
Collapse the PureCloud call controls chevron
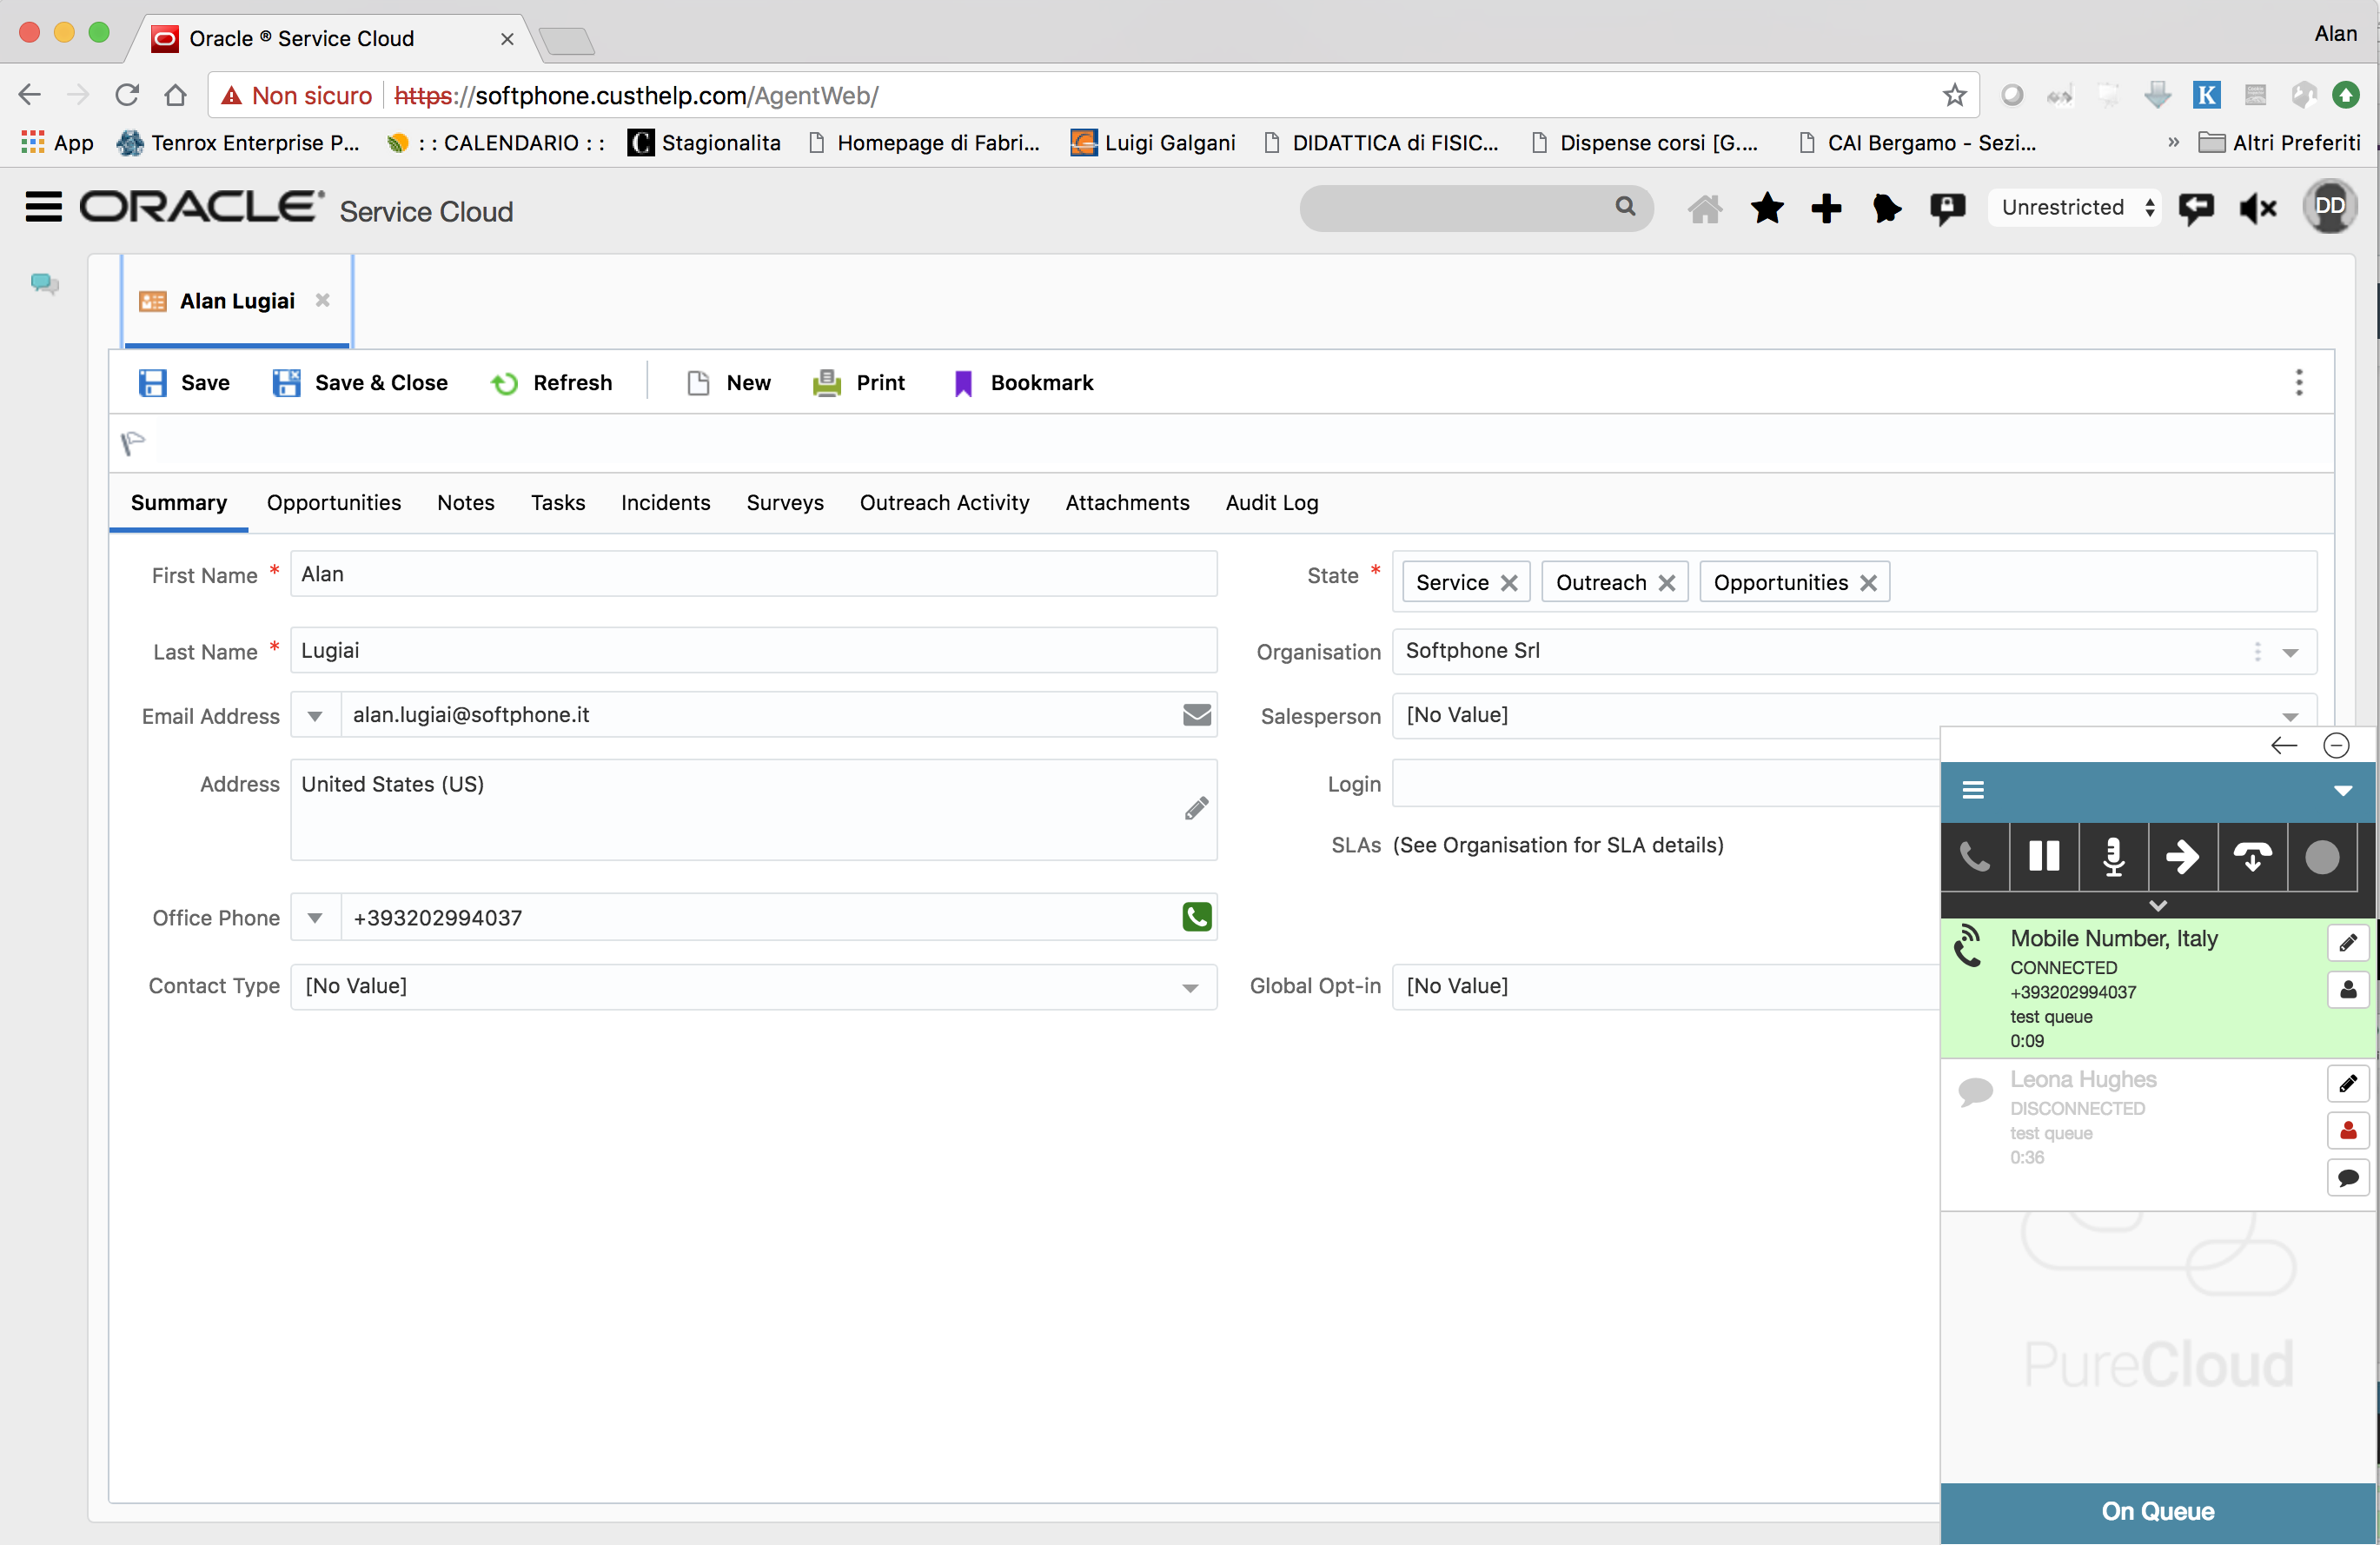2158,905
